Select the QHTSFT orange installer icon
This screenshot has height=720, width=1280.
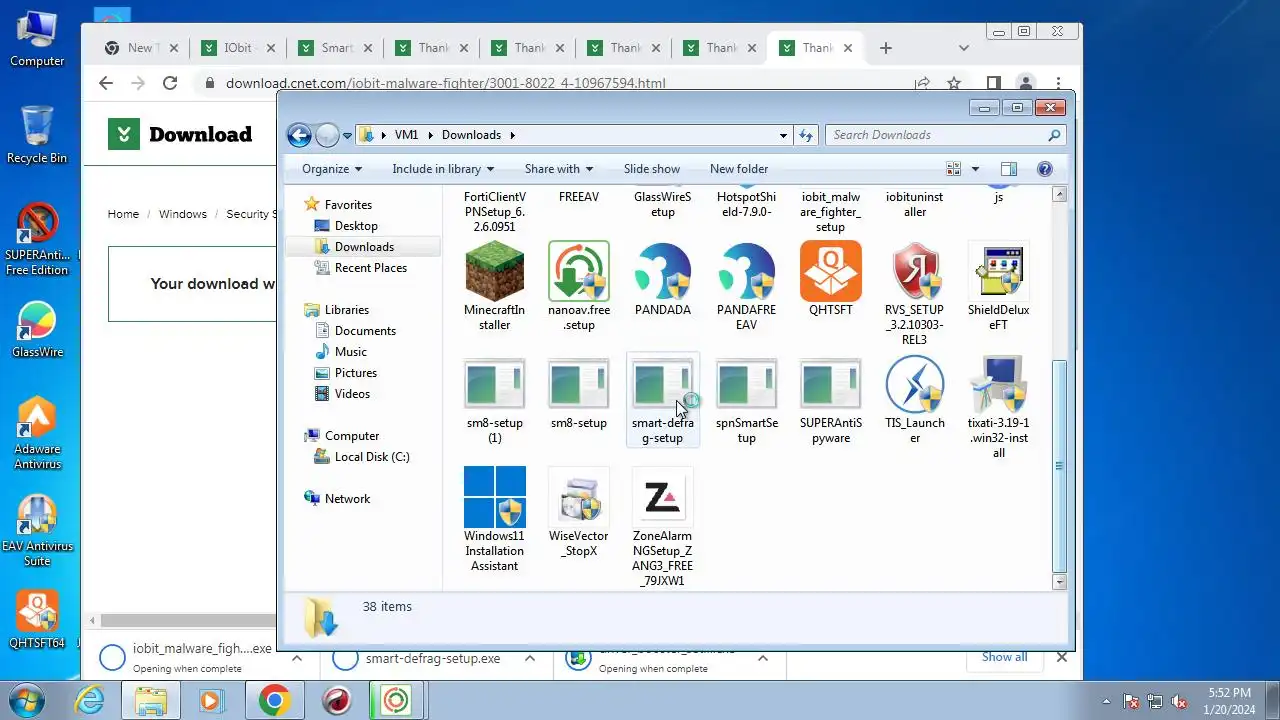[x=830, y=271]
